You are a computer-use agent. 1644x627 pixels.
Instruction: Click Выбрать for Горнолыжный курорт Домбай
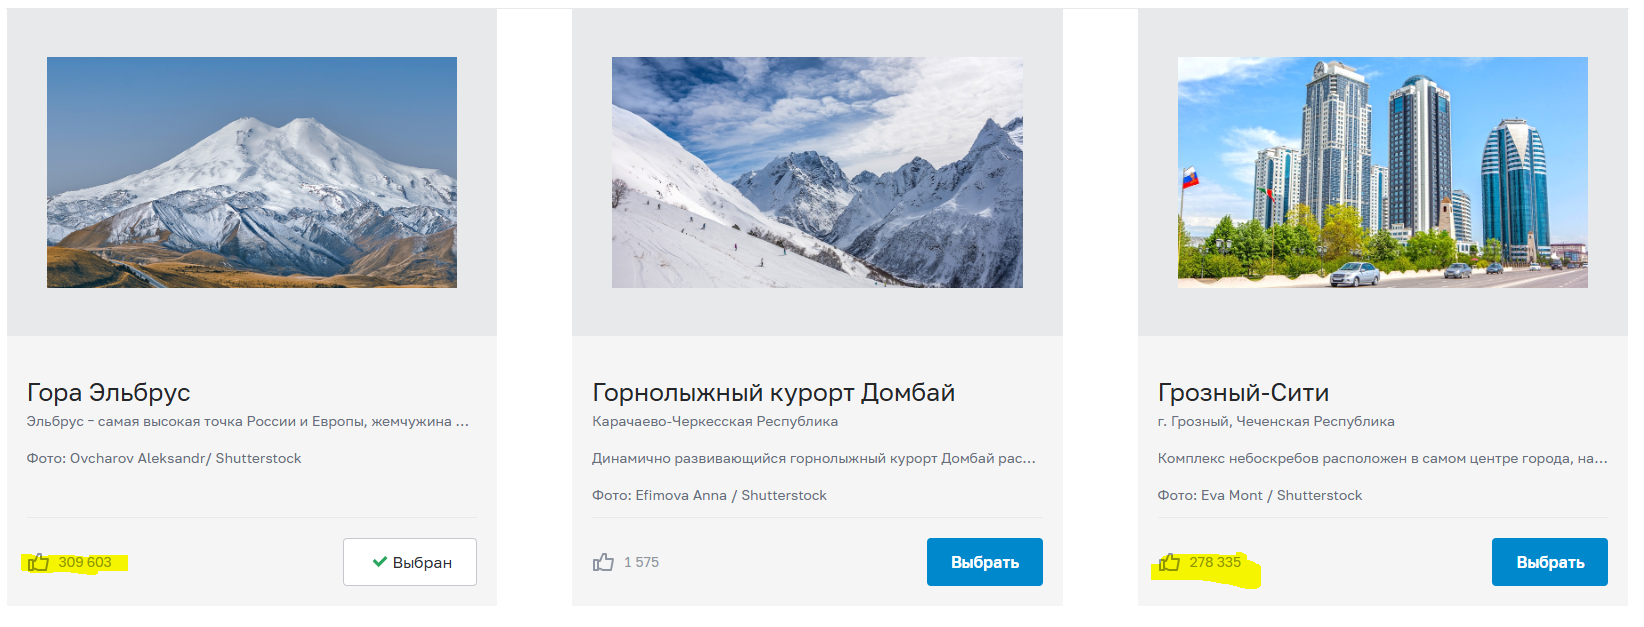click(x=985, y=562)
